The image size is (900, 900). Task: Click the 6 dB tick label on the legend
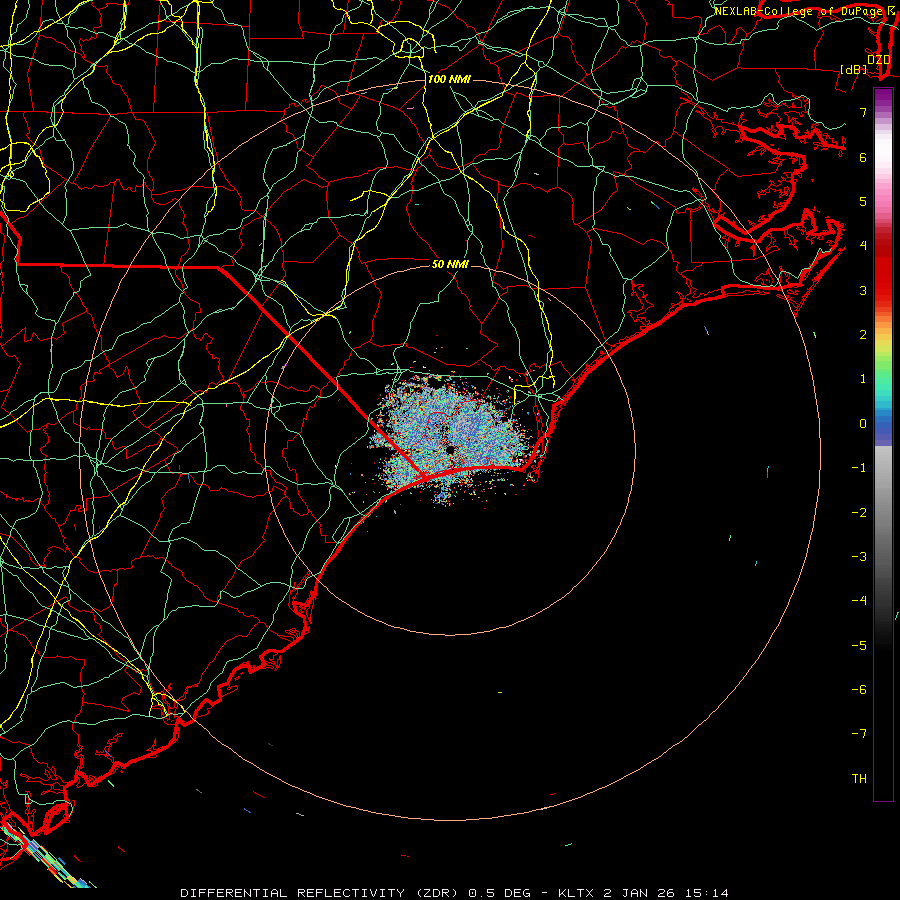pos(863,157)
